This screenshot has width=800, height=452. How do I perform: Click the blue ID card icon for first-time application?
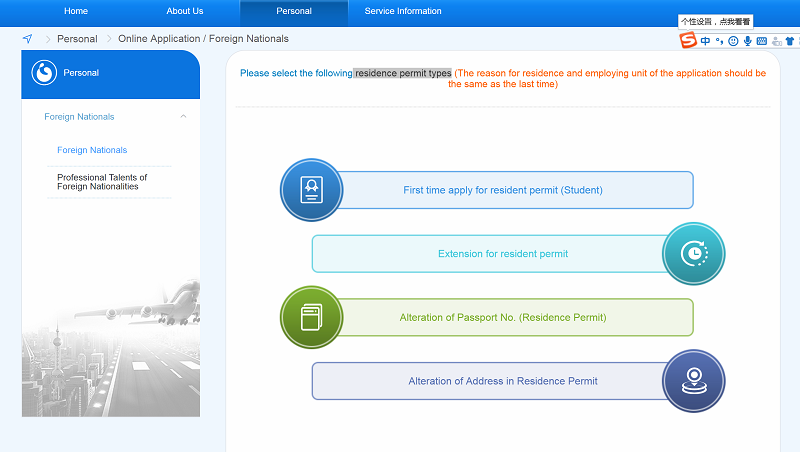[311, 190]
